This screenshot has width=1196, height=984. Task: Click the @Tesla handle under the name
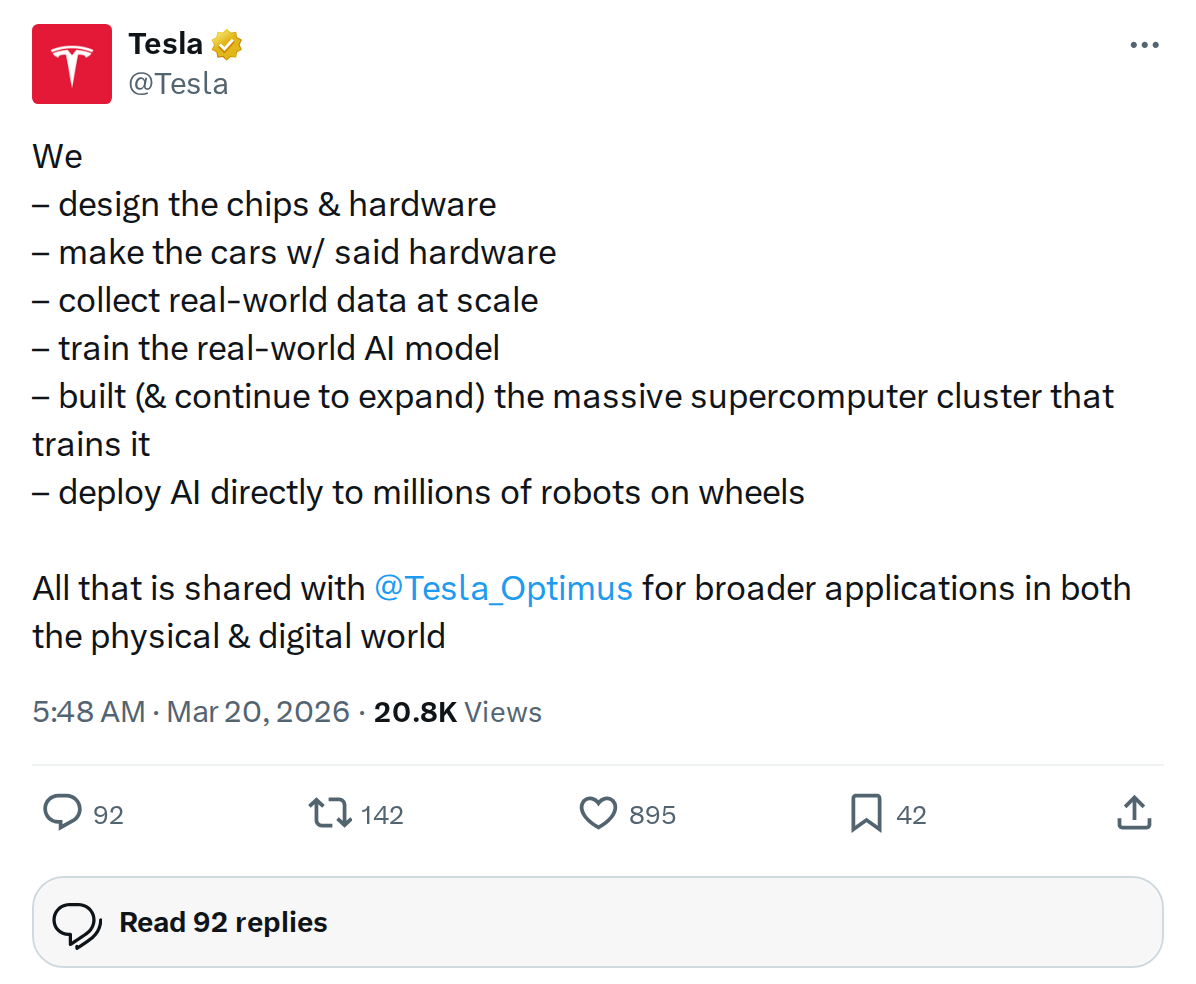pos(176,83)
